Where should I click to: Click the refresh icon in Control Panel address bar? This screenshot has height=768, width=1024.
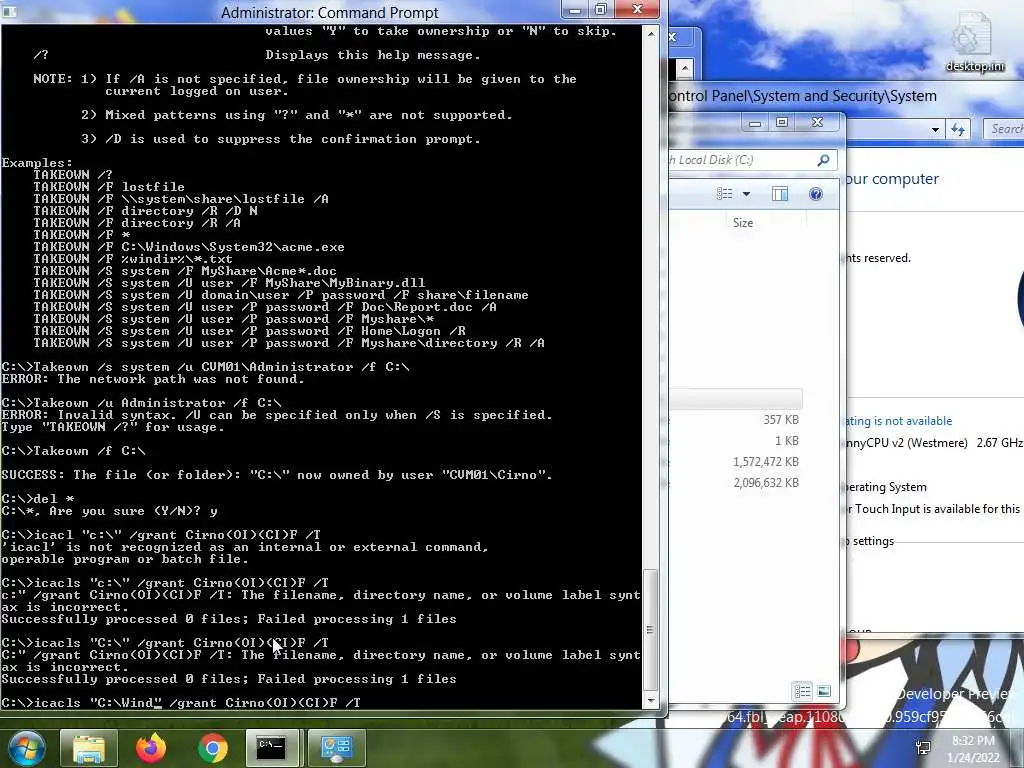958,129
